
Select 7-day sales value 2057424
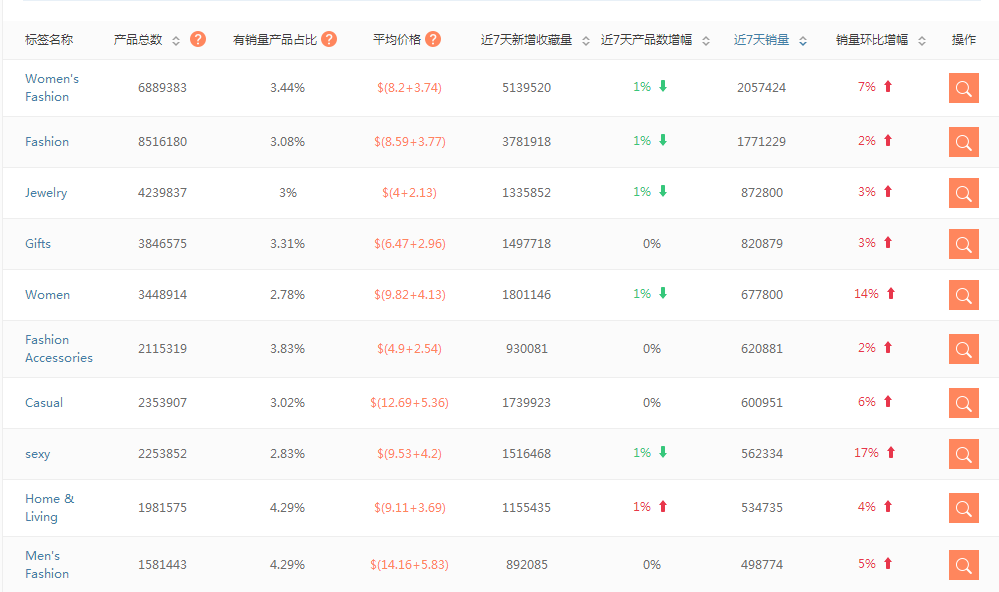point(761,88)
